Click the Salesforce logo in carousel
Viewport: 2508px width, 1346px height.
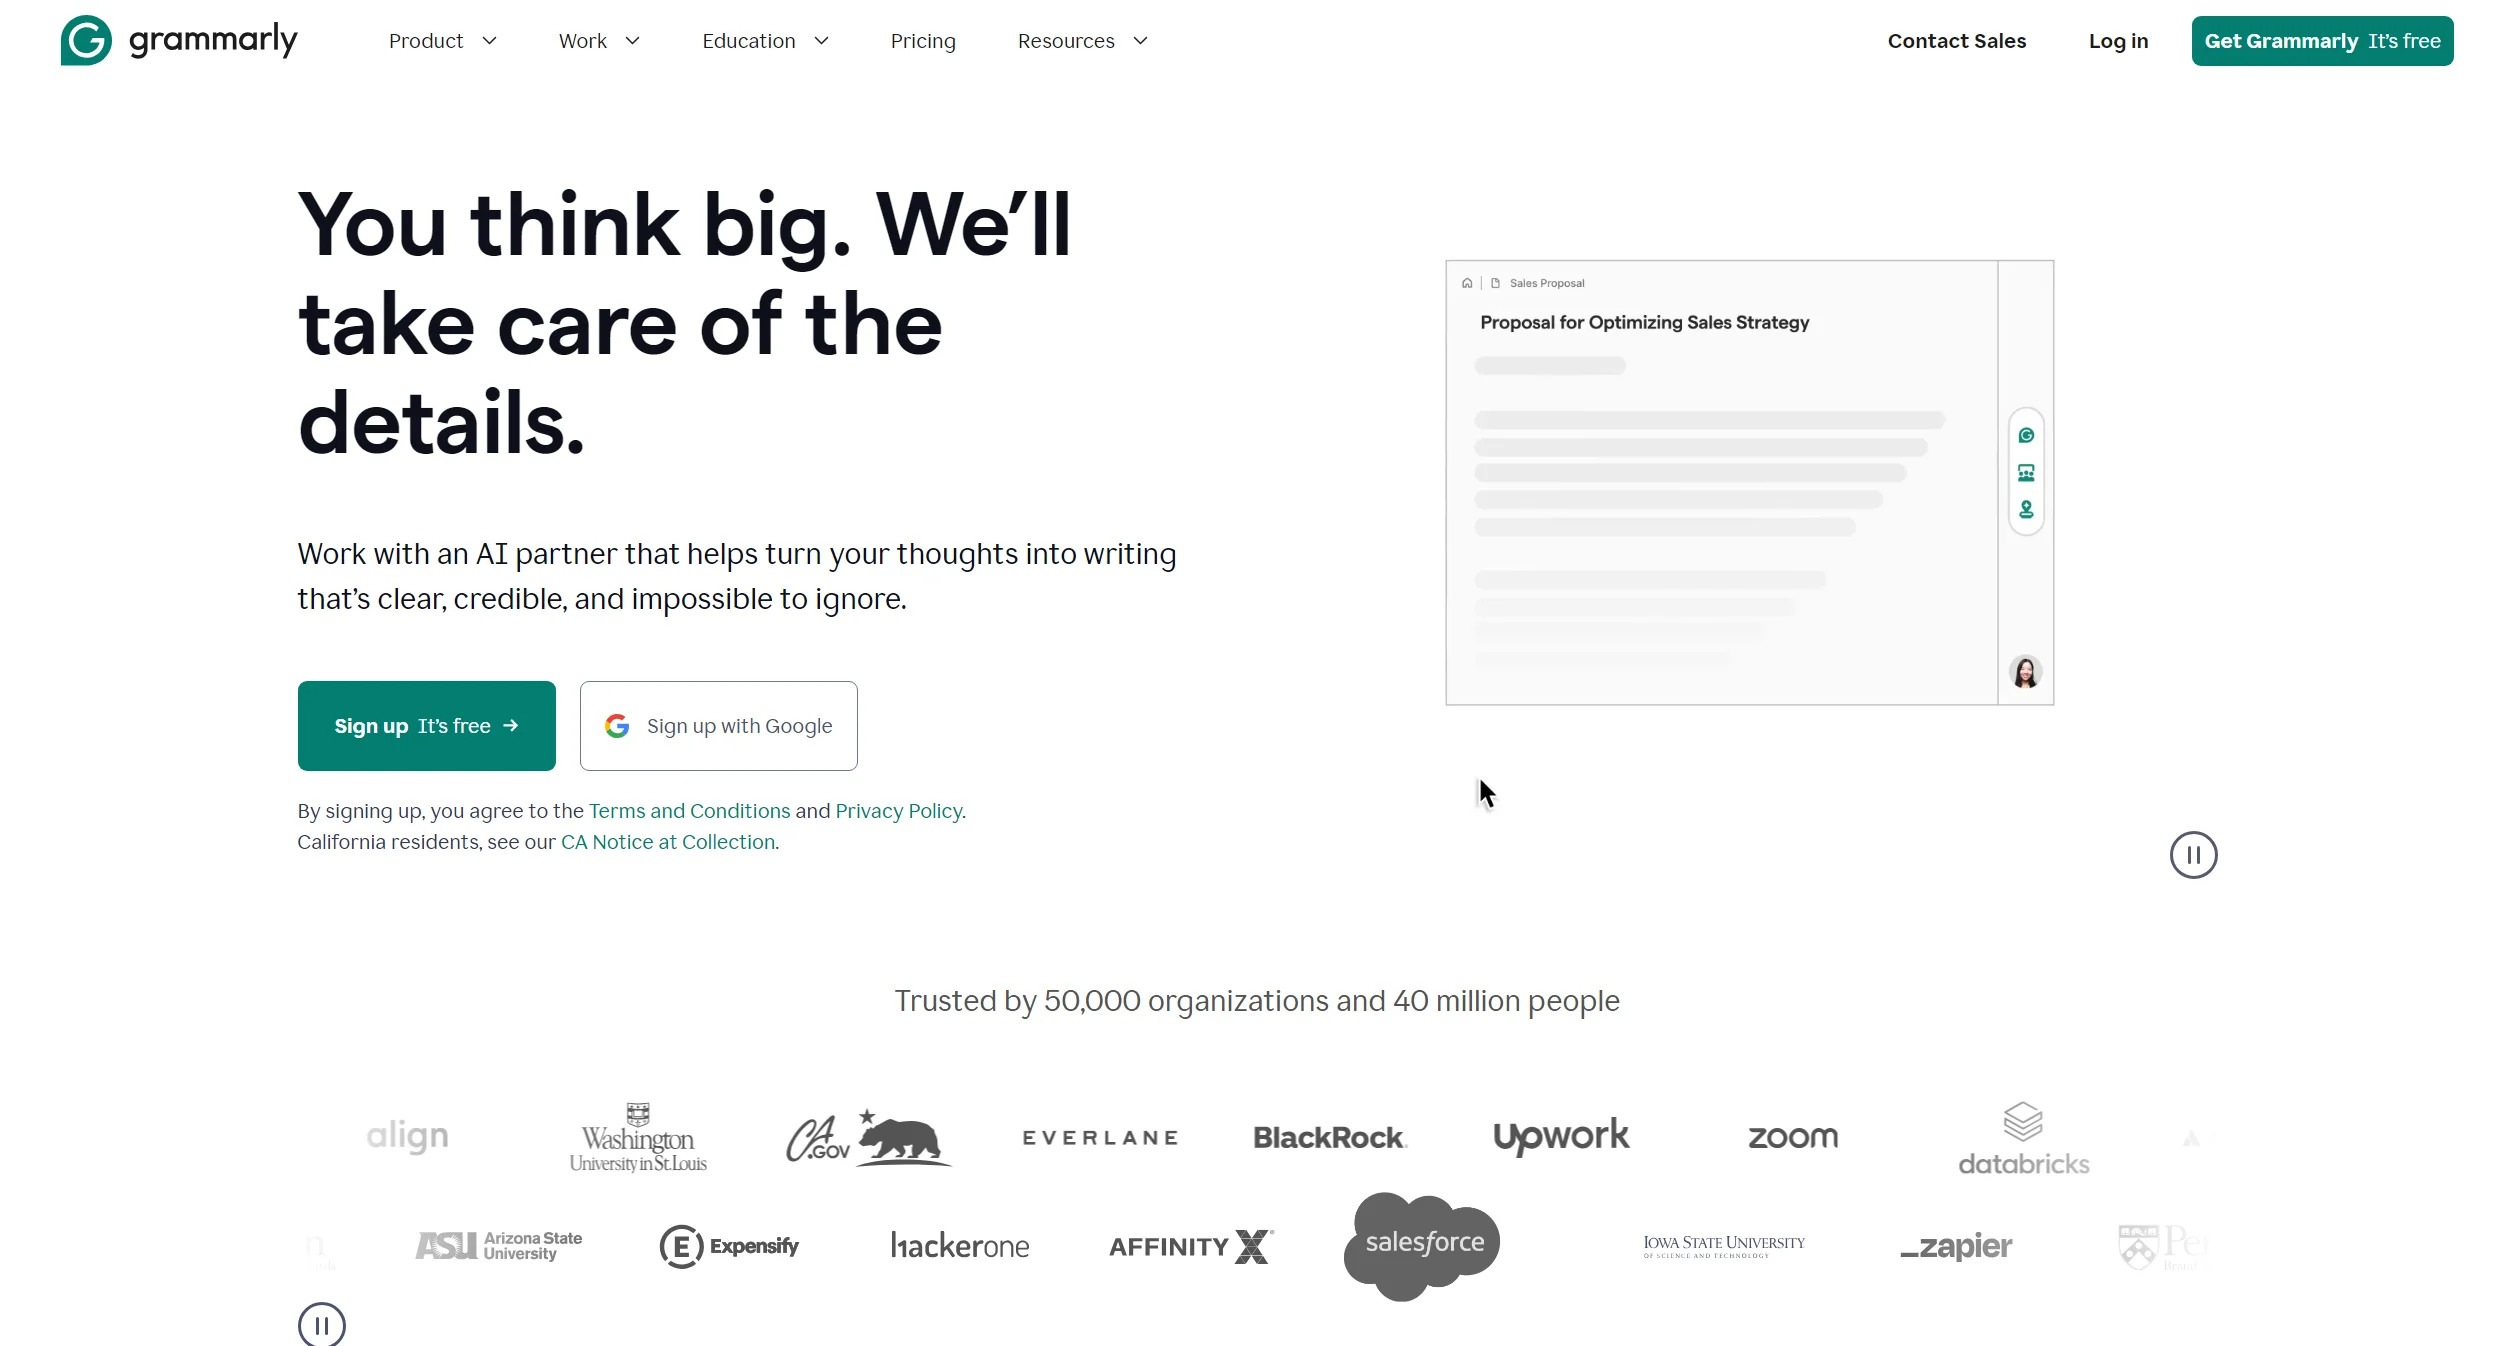coord(1423,1243)
